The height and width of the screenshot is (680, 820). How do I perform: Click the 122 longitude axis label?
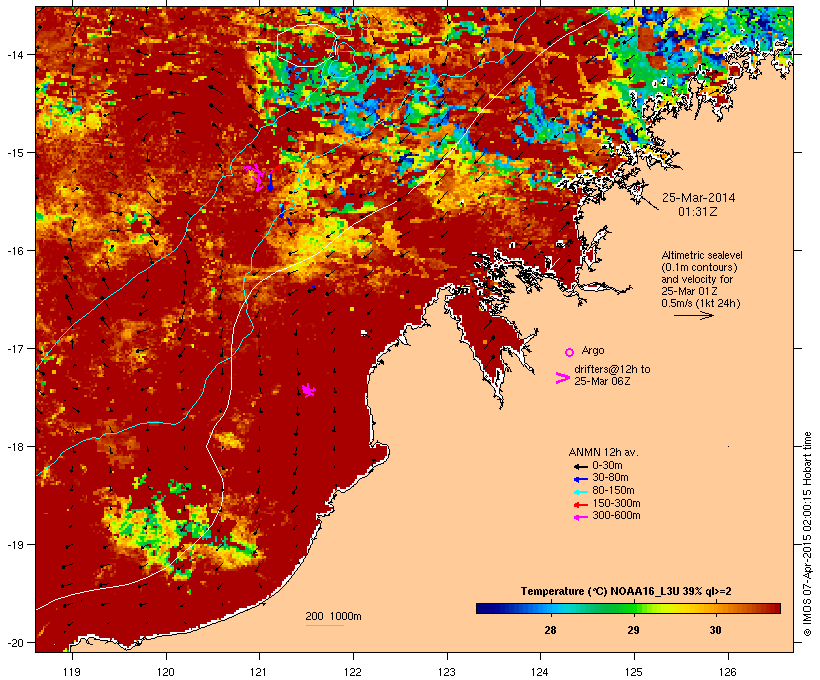tap(353, 672)
